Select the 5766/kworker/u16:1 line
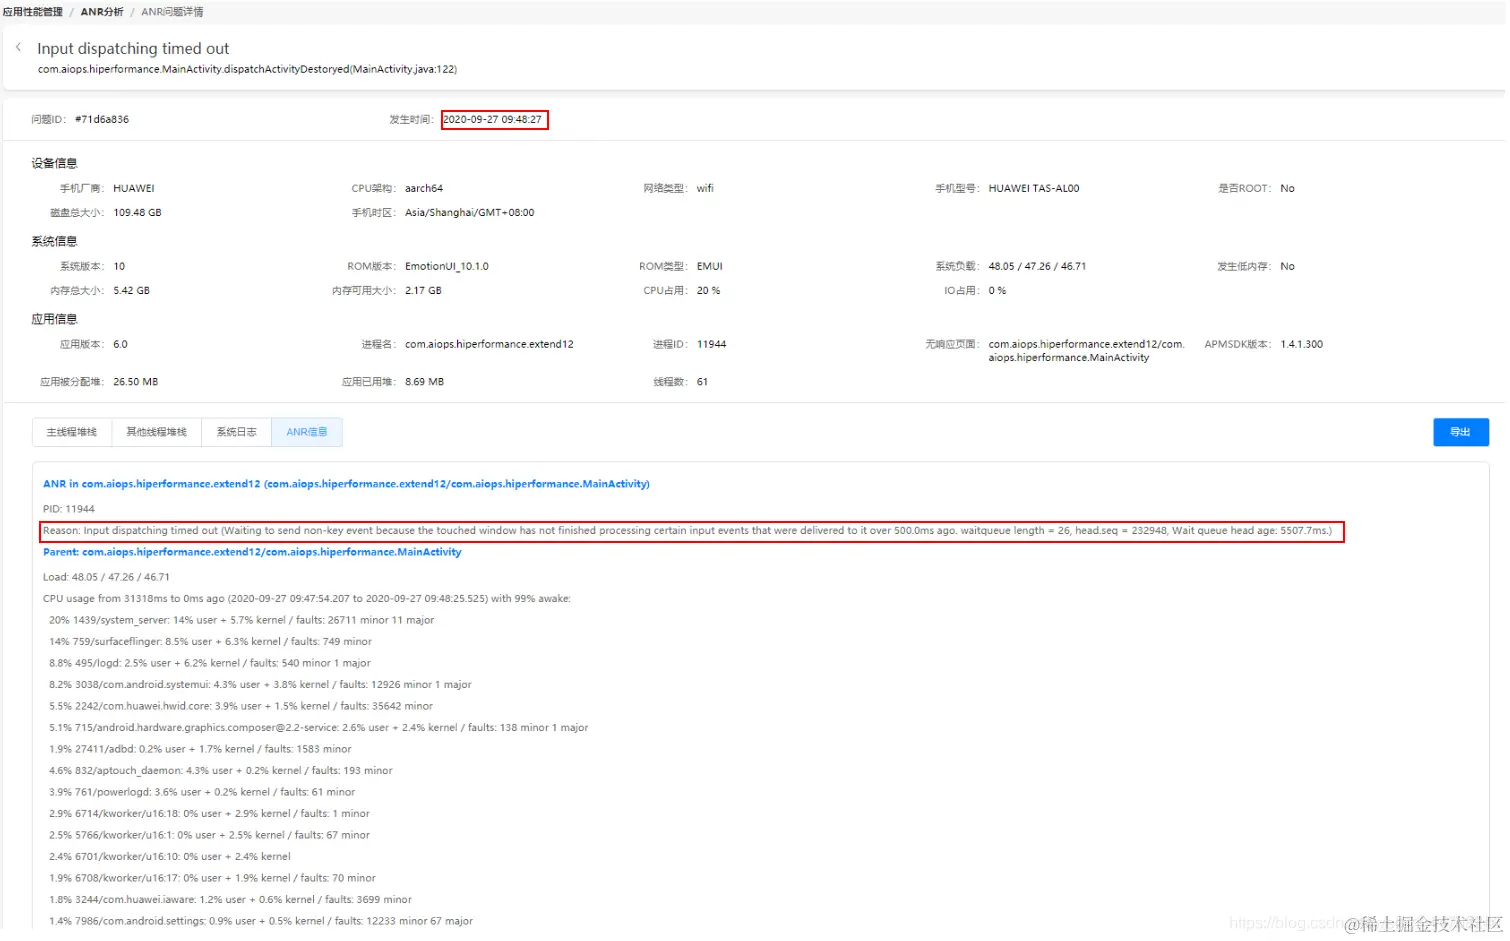This screenshot has height=941, width=1510. coord(209,835)
